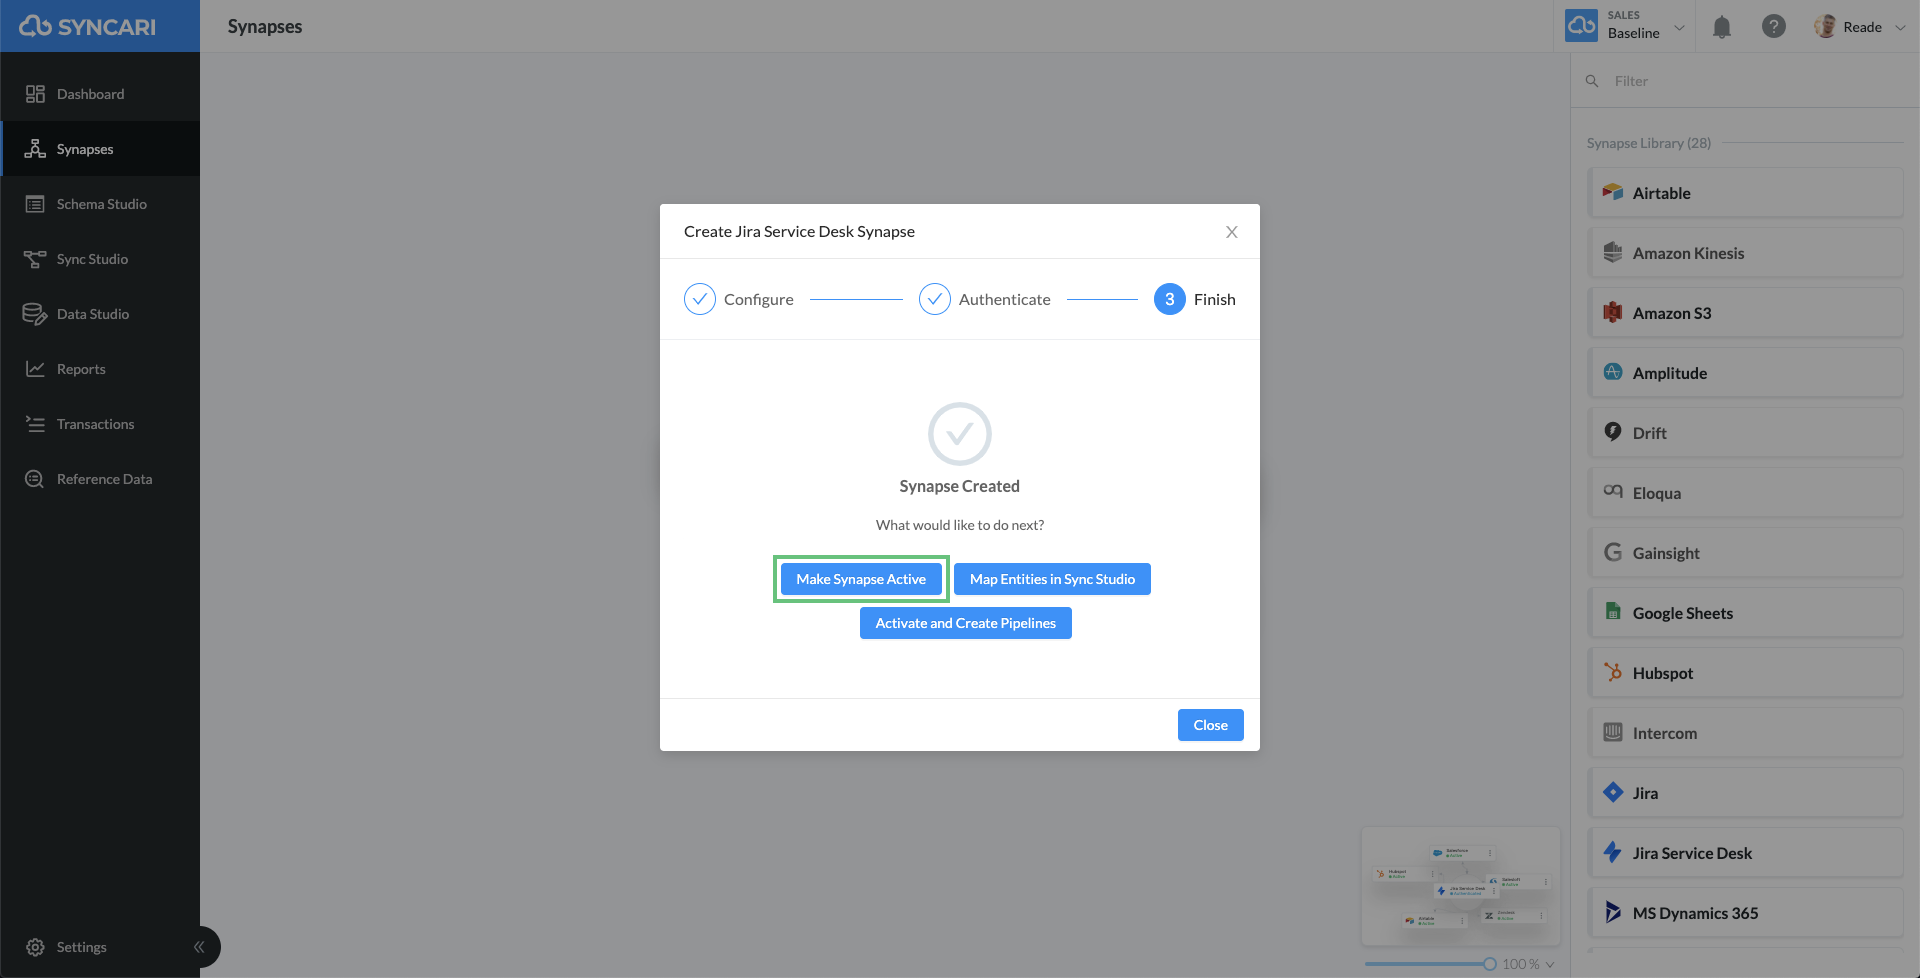Screen dimensions: 1920x978
Task: Click the user avatar picture
Action: [1826, 27]
